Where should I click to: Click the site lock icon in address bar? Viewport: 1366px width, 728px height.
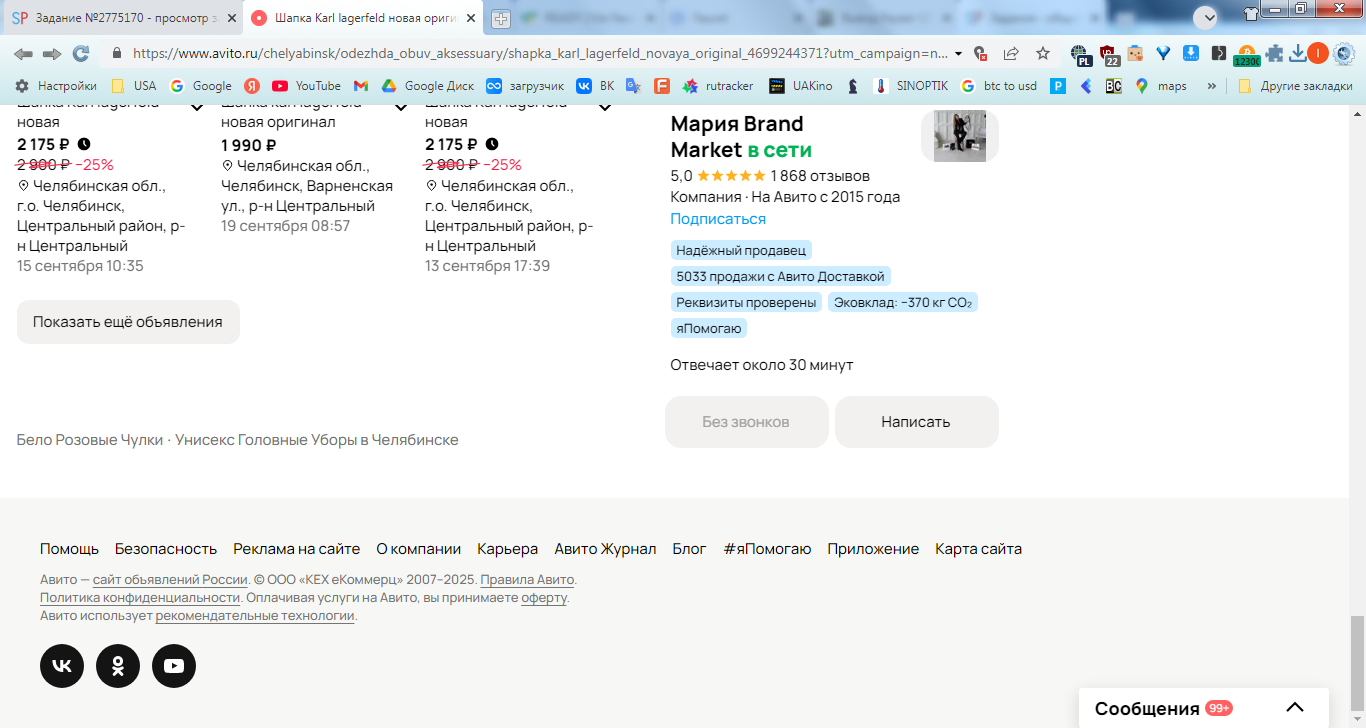117,53
